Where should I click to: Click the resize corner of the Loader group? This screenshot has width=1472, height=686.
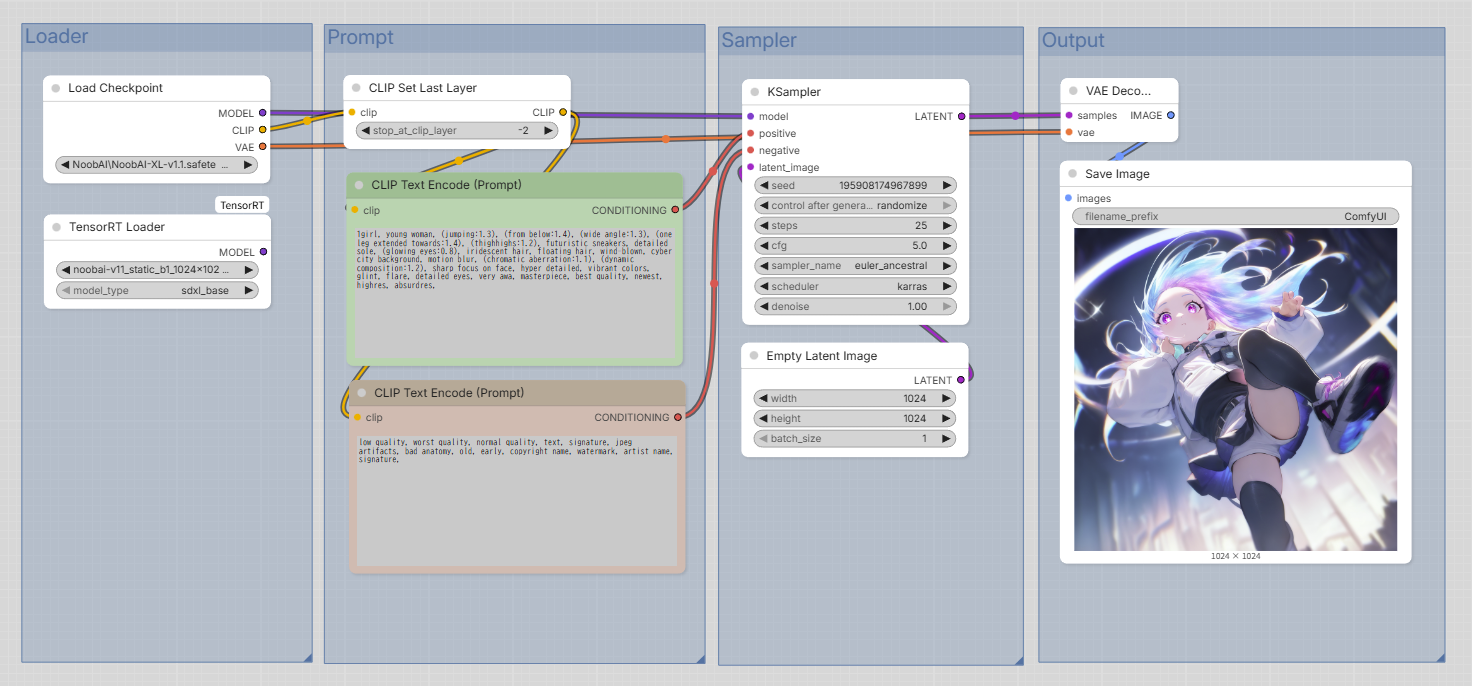(x=307, y=656)
